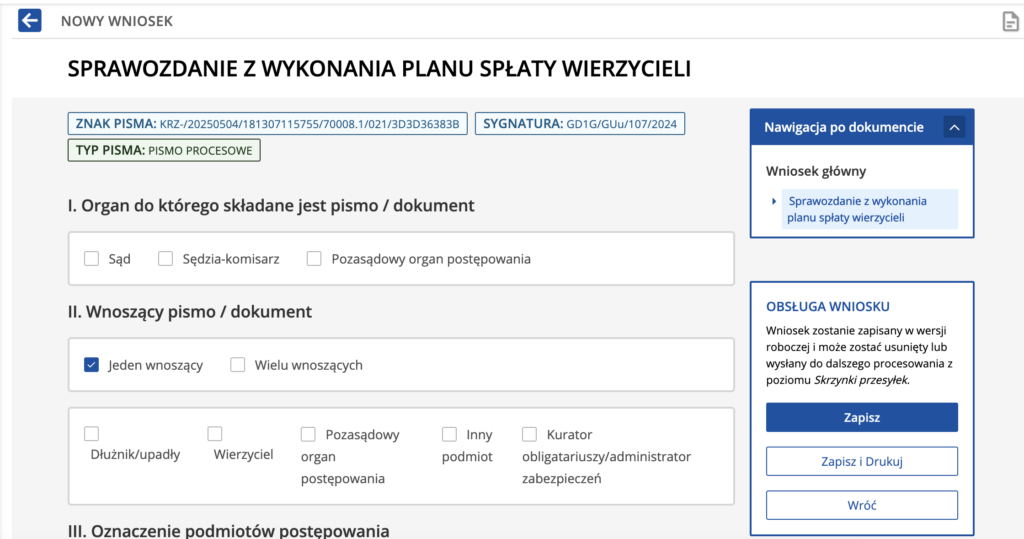This screenshot has width=1024, height=539.
Task: Select Pozasądowy organ postępowania in section I
Action: click(x=314, y=259)
